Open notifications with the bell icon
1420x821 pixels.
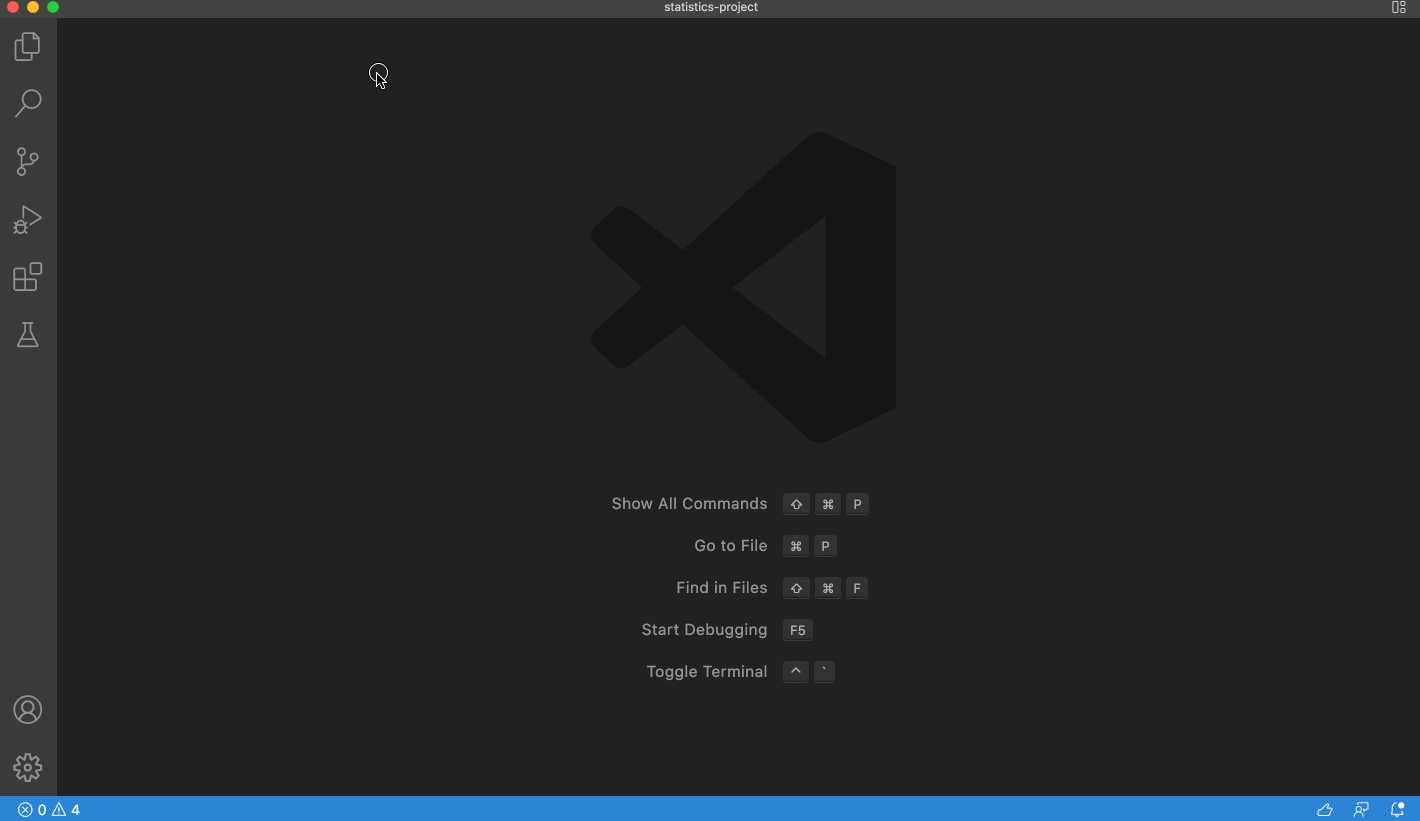(x=1398, y=810)
